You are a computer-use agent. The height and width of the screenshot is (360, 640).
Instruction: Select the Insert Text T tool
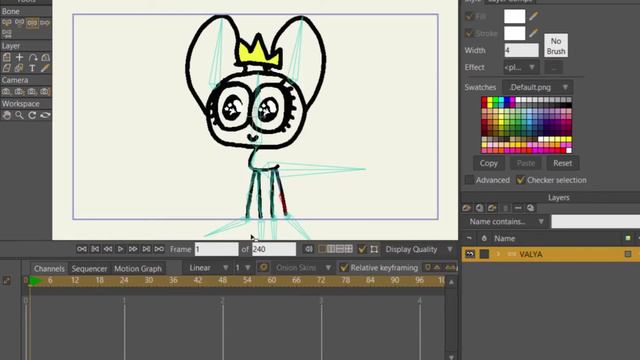[x=32, y=68]
